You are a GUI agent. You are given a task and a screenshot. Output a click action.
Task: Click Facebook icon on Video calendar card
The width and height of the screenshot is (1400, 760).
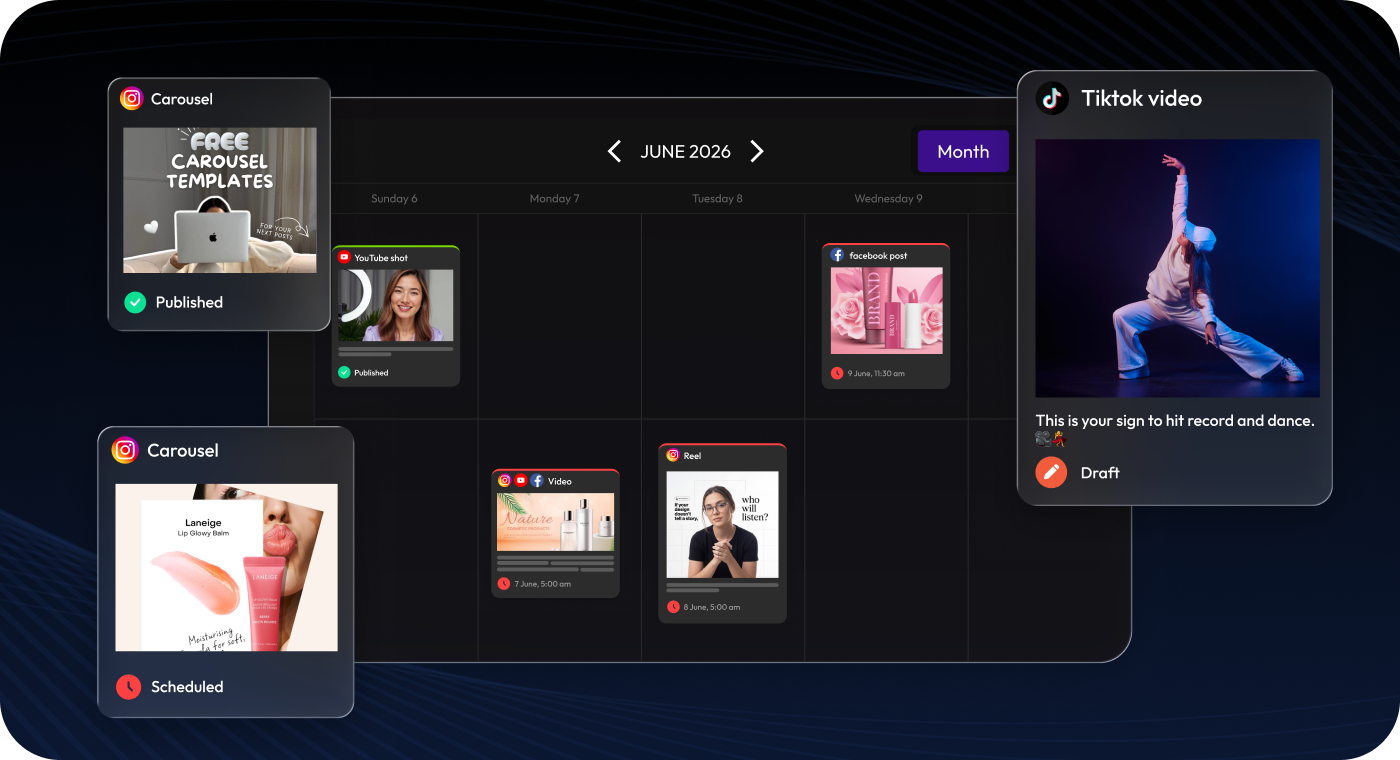(537, 481)
